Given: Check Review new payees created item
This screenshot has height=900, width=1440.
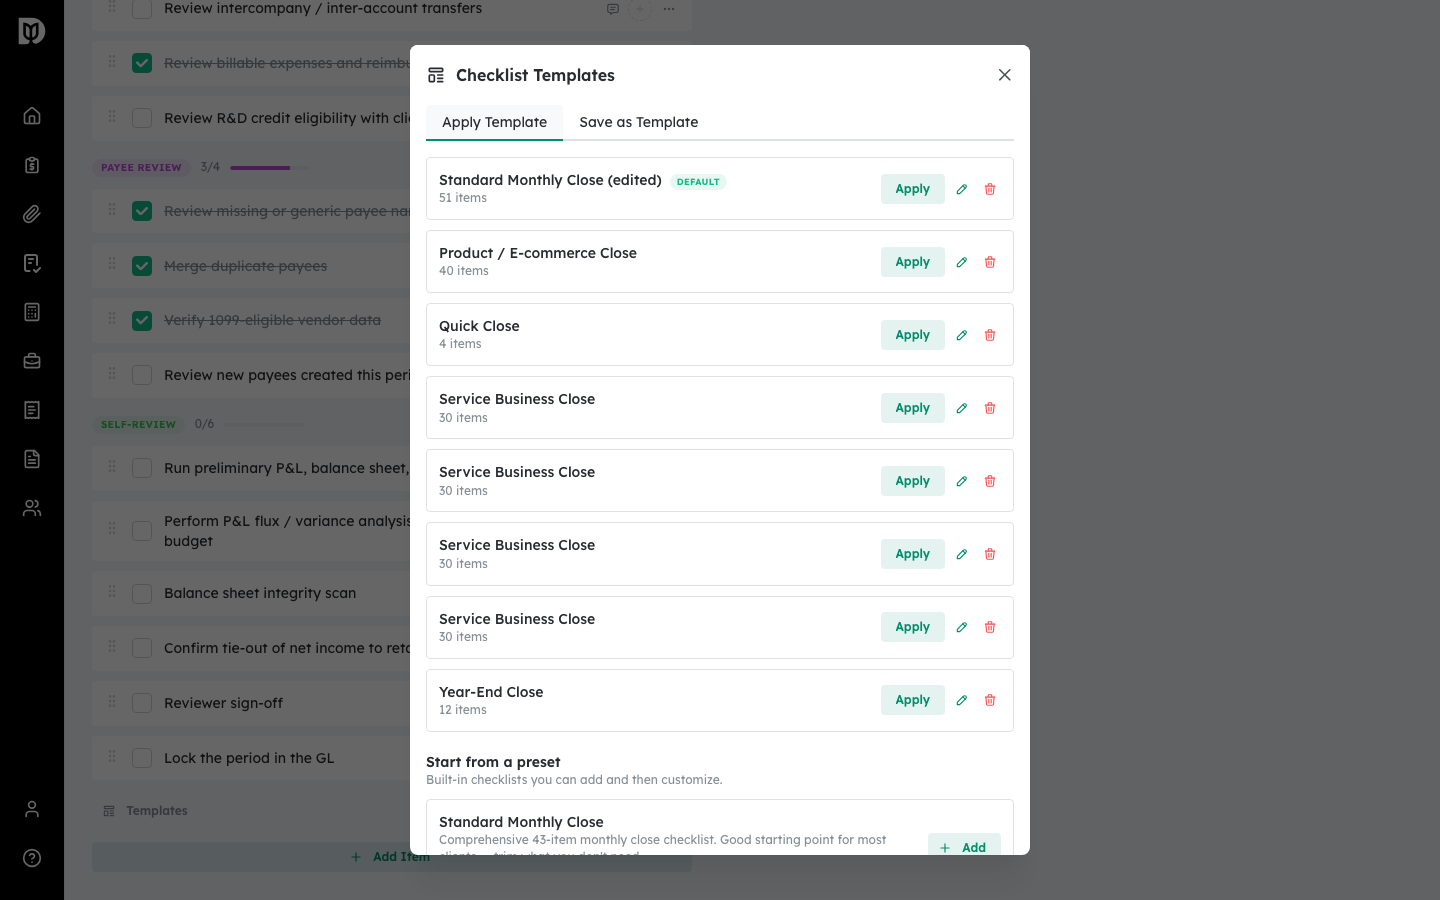Looking at the screenshot, I should pyautogui.click(x=142, y=375).
